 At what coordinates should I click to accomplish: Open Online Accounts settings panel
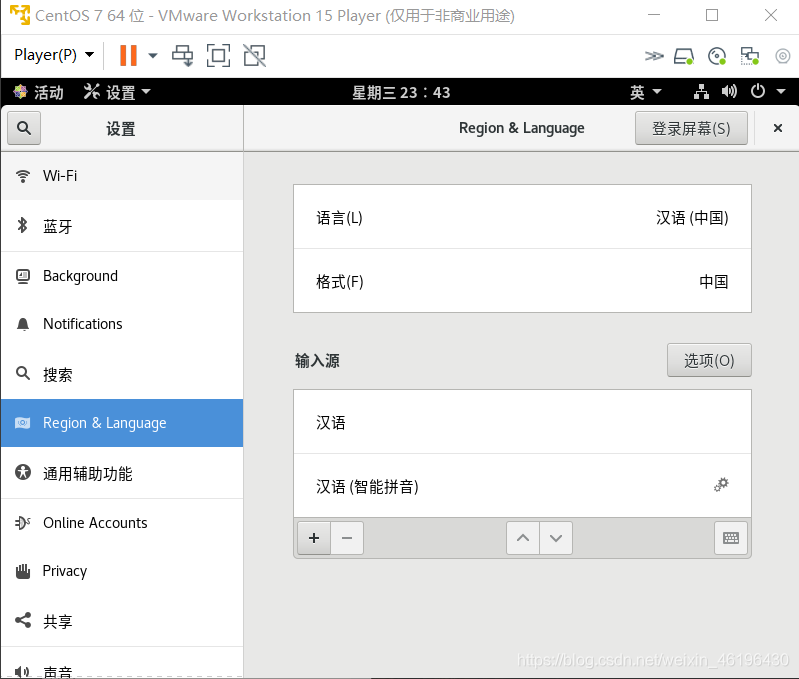pos(122,523)
